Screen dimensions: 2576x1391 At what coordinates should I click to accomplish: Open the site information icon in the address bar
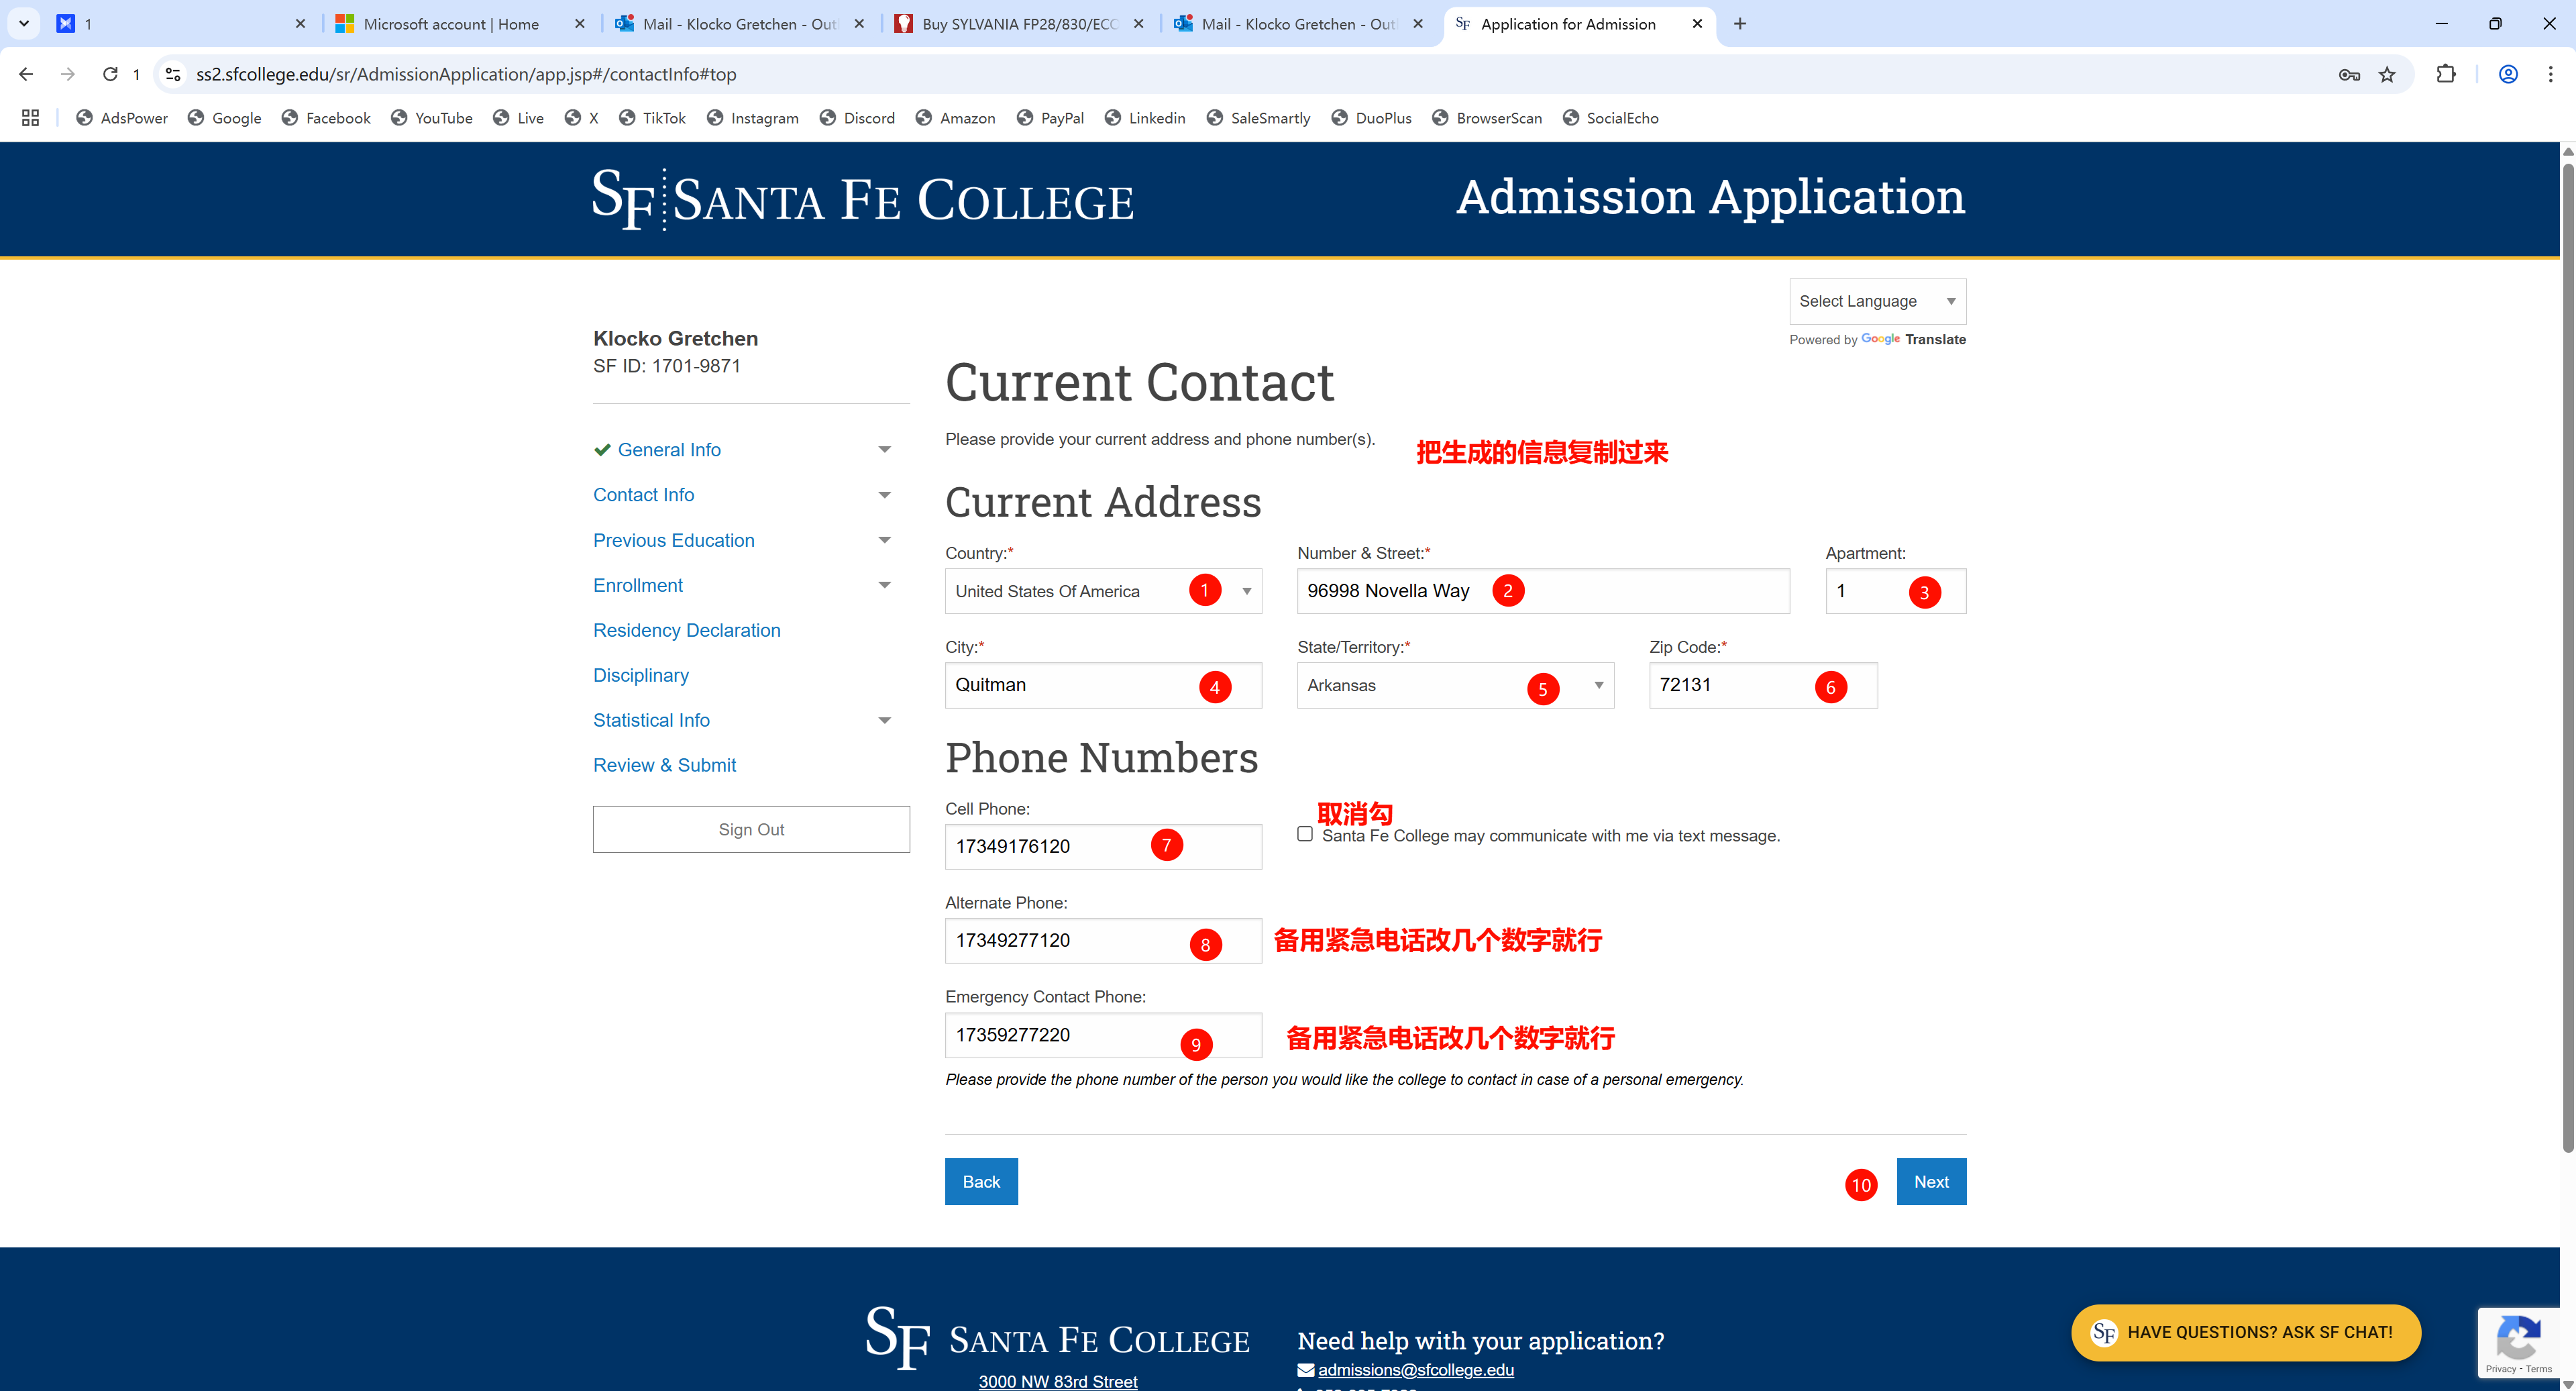pyautogui.click(x=173, y=74)
